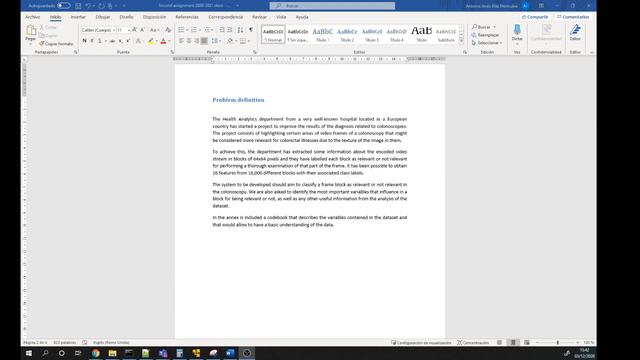Open the Seleccionar dropdown
The width and height of the screenshot is (640, 360).
[487, 43]
